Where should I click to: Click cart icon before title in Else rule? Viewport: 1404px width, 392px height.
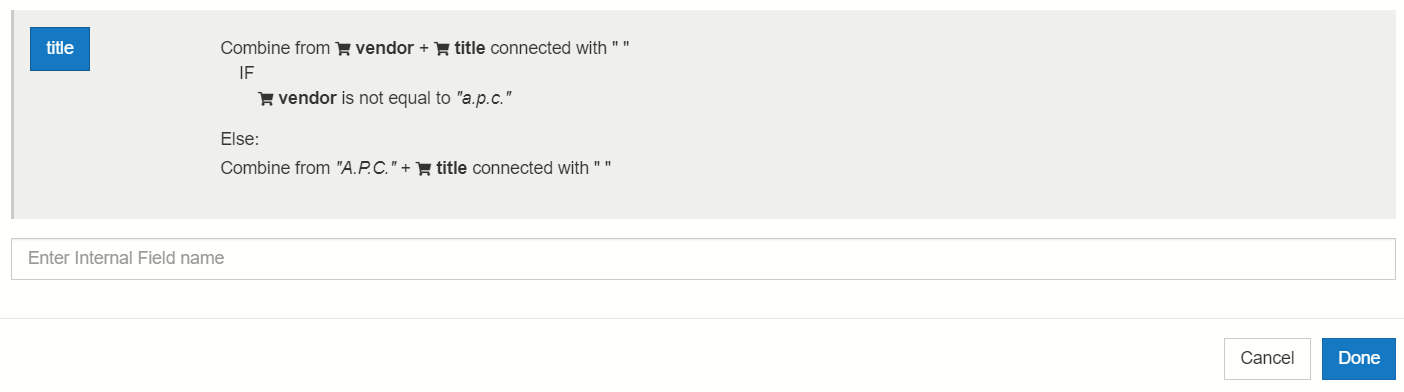[x=424, y=169]
